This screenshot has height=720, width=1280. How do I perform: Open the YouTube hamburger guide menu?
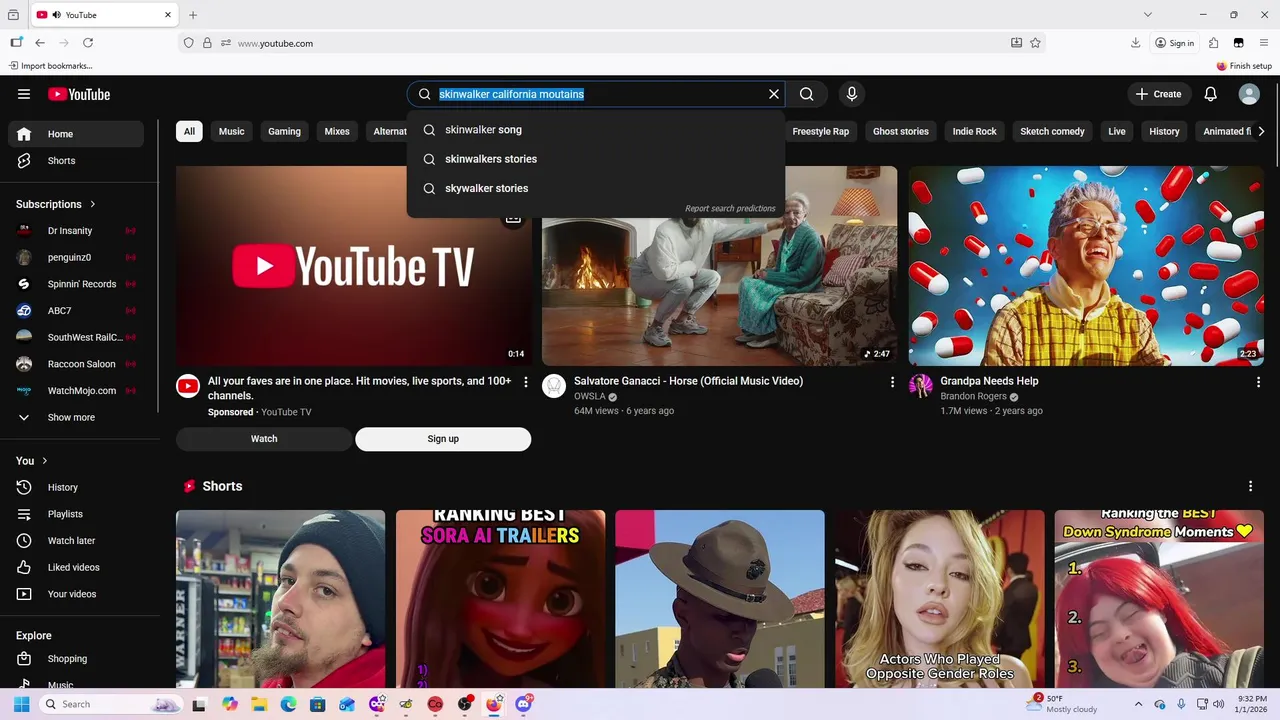pyautogui.click(x=24, y=94)
